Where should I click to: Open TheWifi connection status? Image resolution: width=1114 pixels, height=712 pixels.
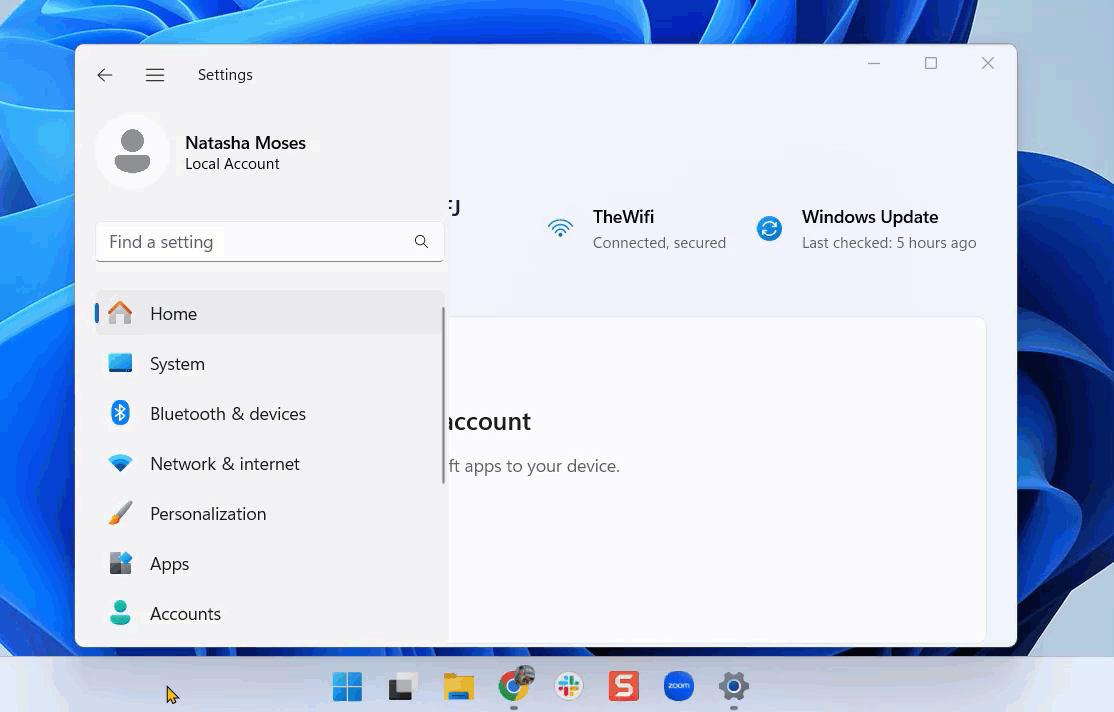coord(637,229)
